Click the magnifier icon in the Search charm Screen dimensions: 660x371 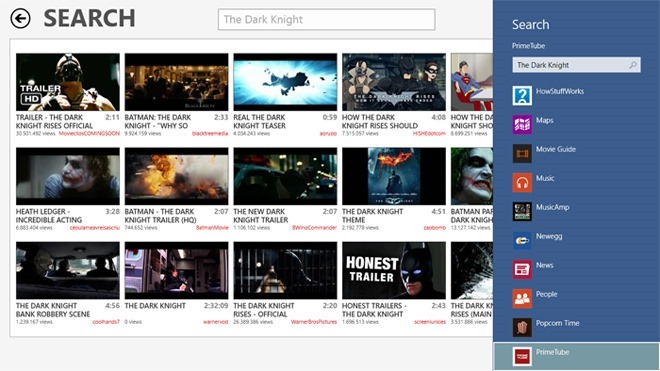click(633, 65)
